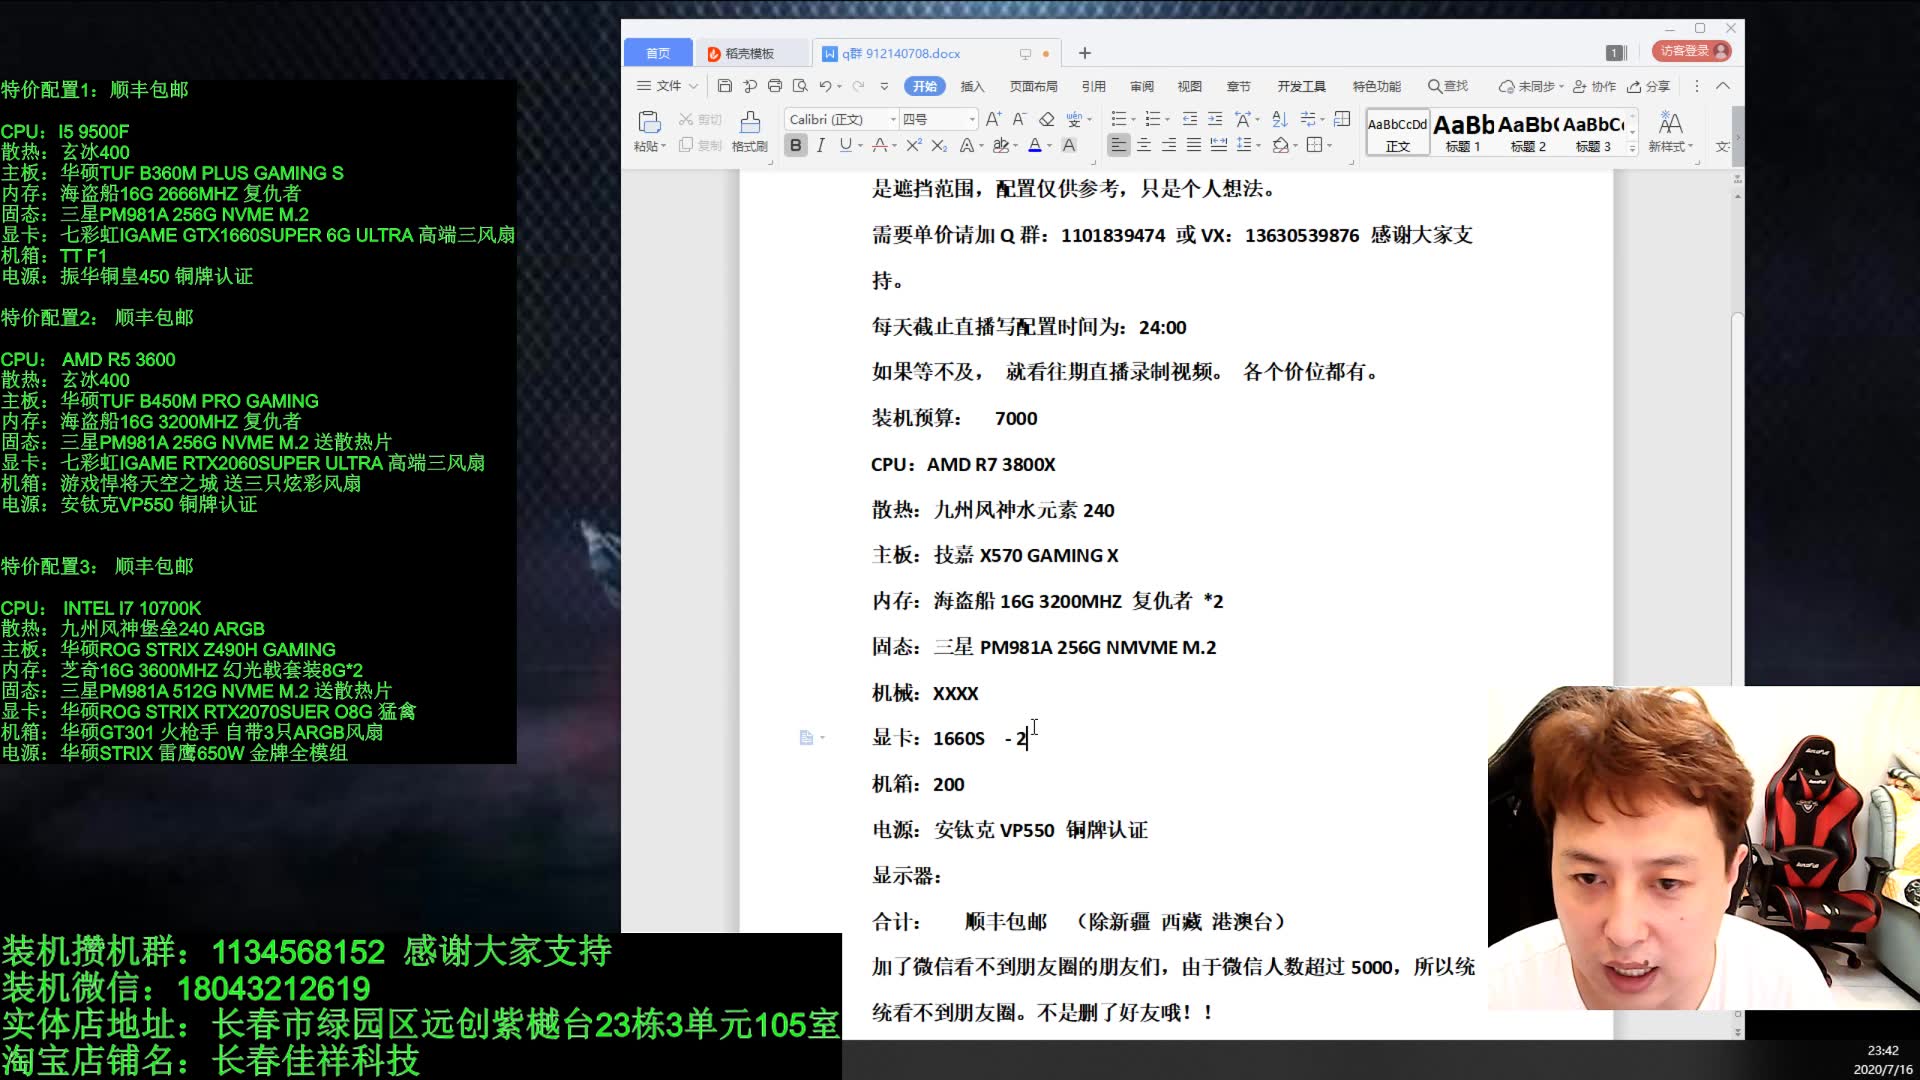The height and width of the screenshot is (1080, 1920).
Task: Click Increase font size icon
Action: [993, 119]
